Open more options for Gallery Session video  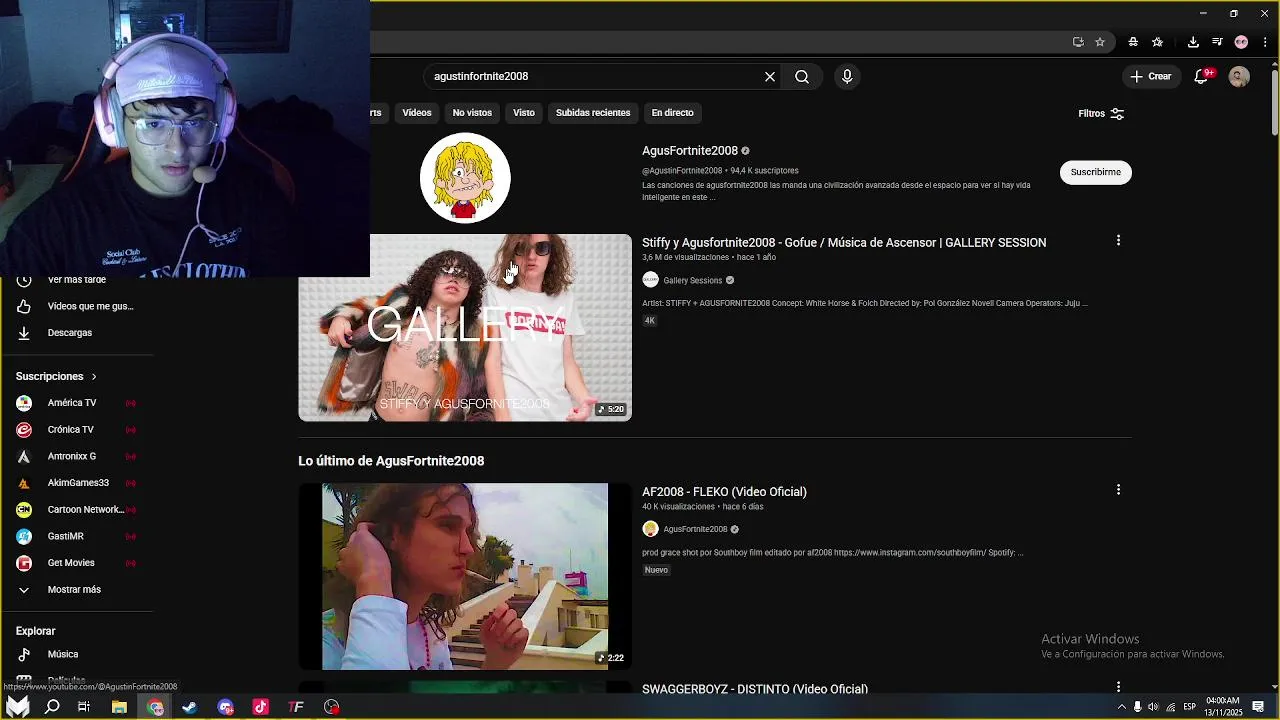[1118, 241]
